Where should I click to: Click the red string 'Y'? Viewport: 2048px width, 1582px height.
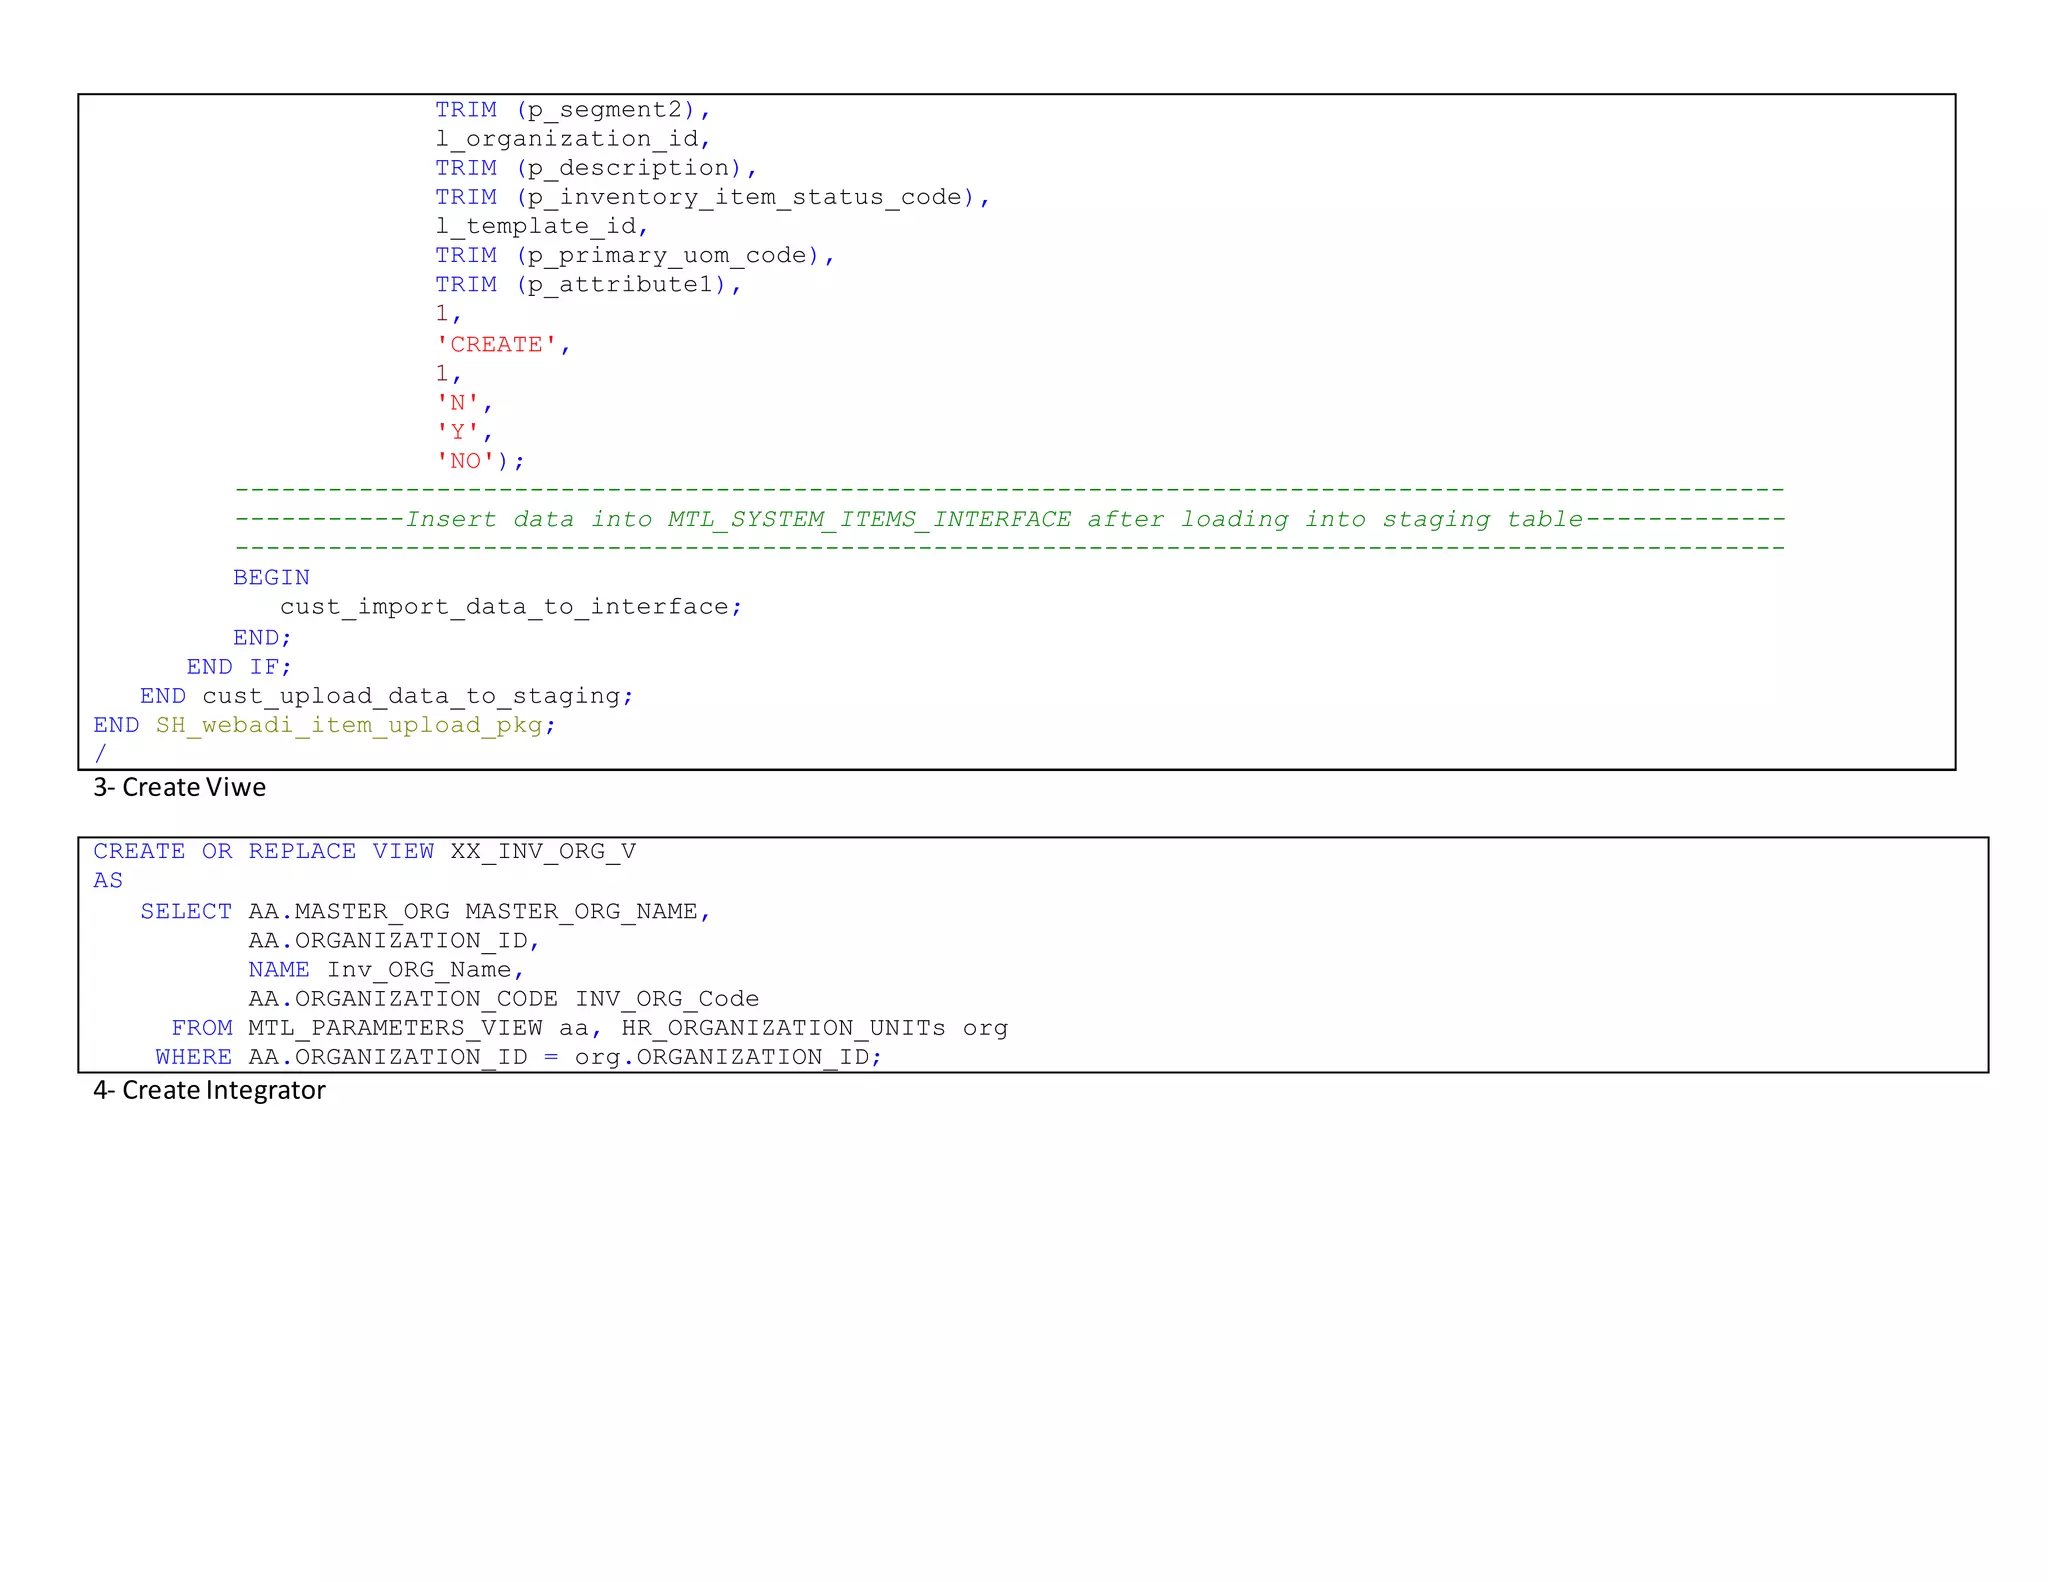[458, 432]
